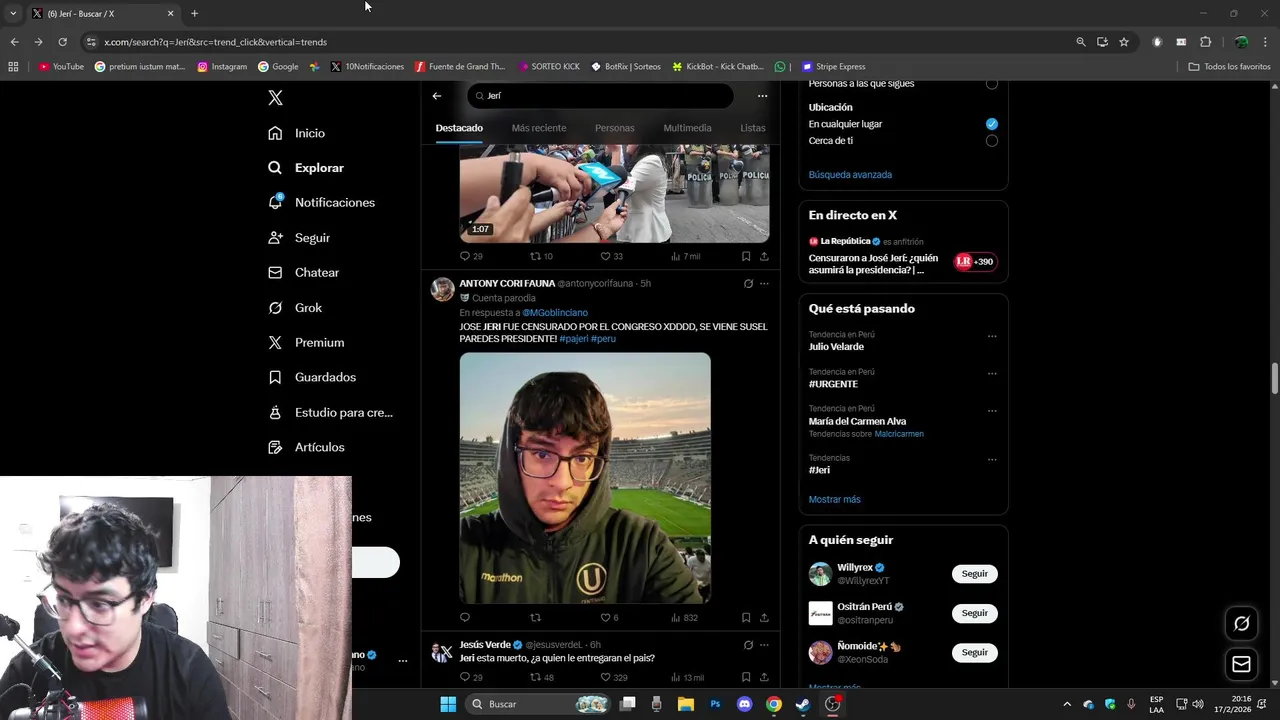
Task: Select Cerca de ti radio option
Action: click(x=991, y=141)
